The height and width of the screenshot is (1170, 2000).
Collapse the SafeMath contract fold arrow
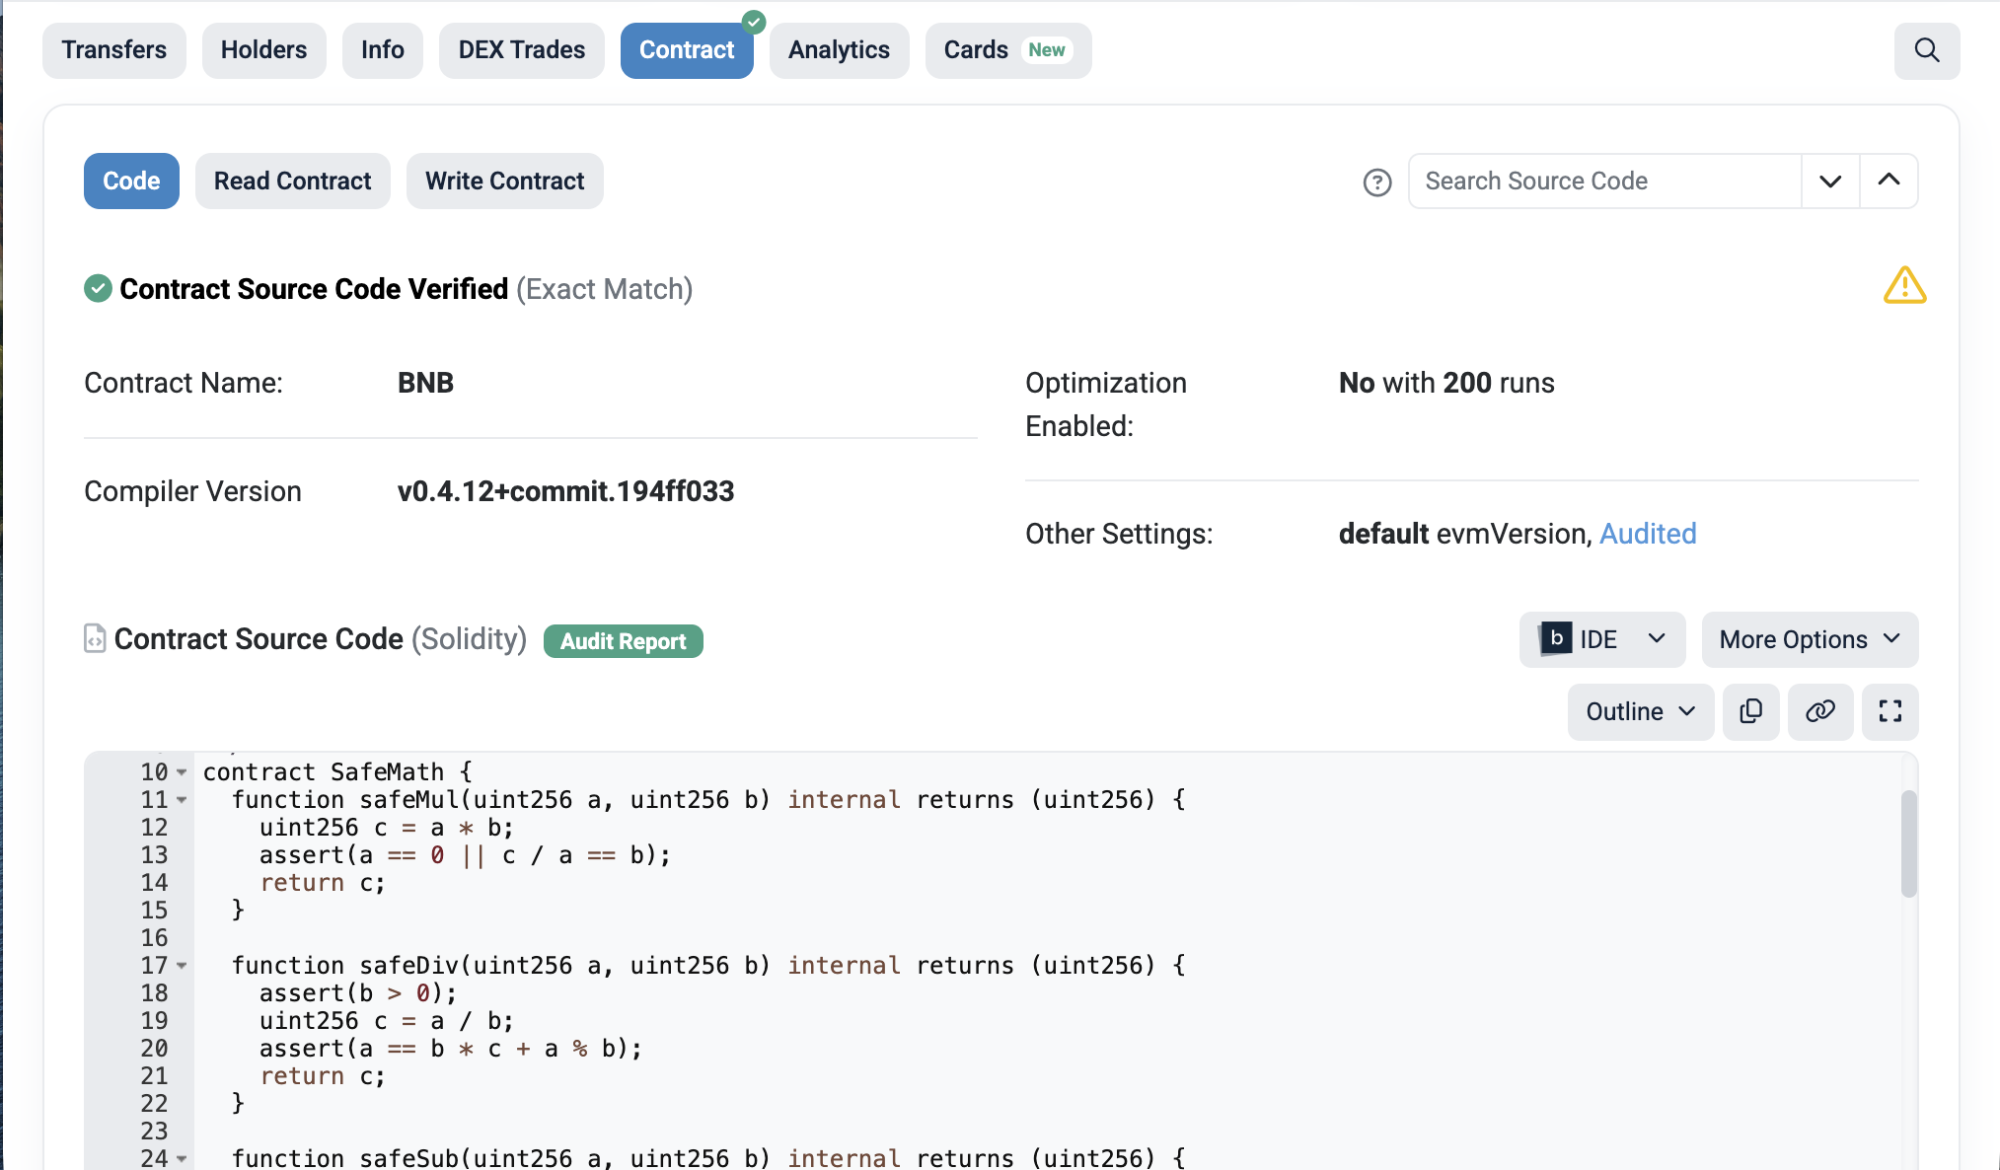(182, 772)
